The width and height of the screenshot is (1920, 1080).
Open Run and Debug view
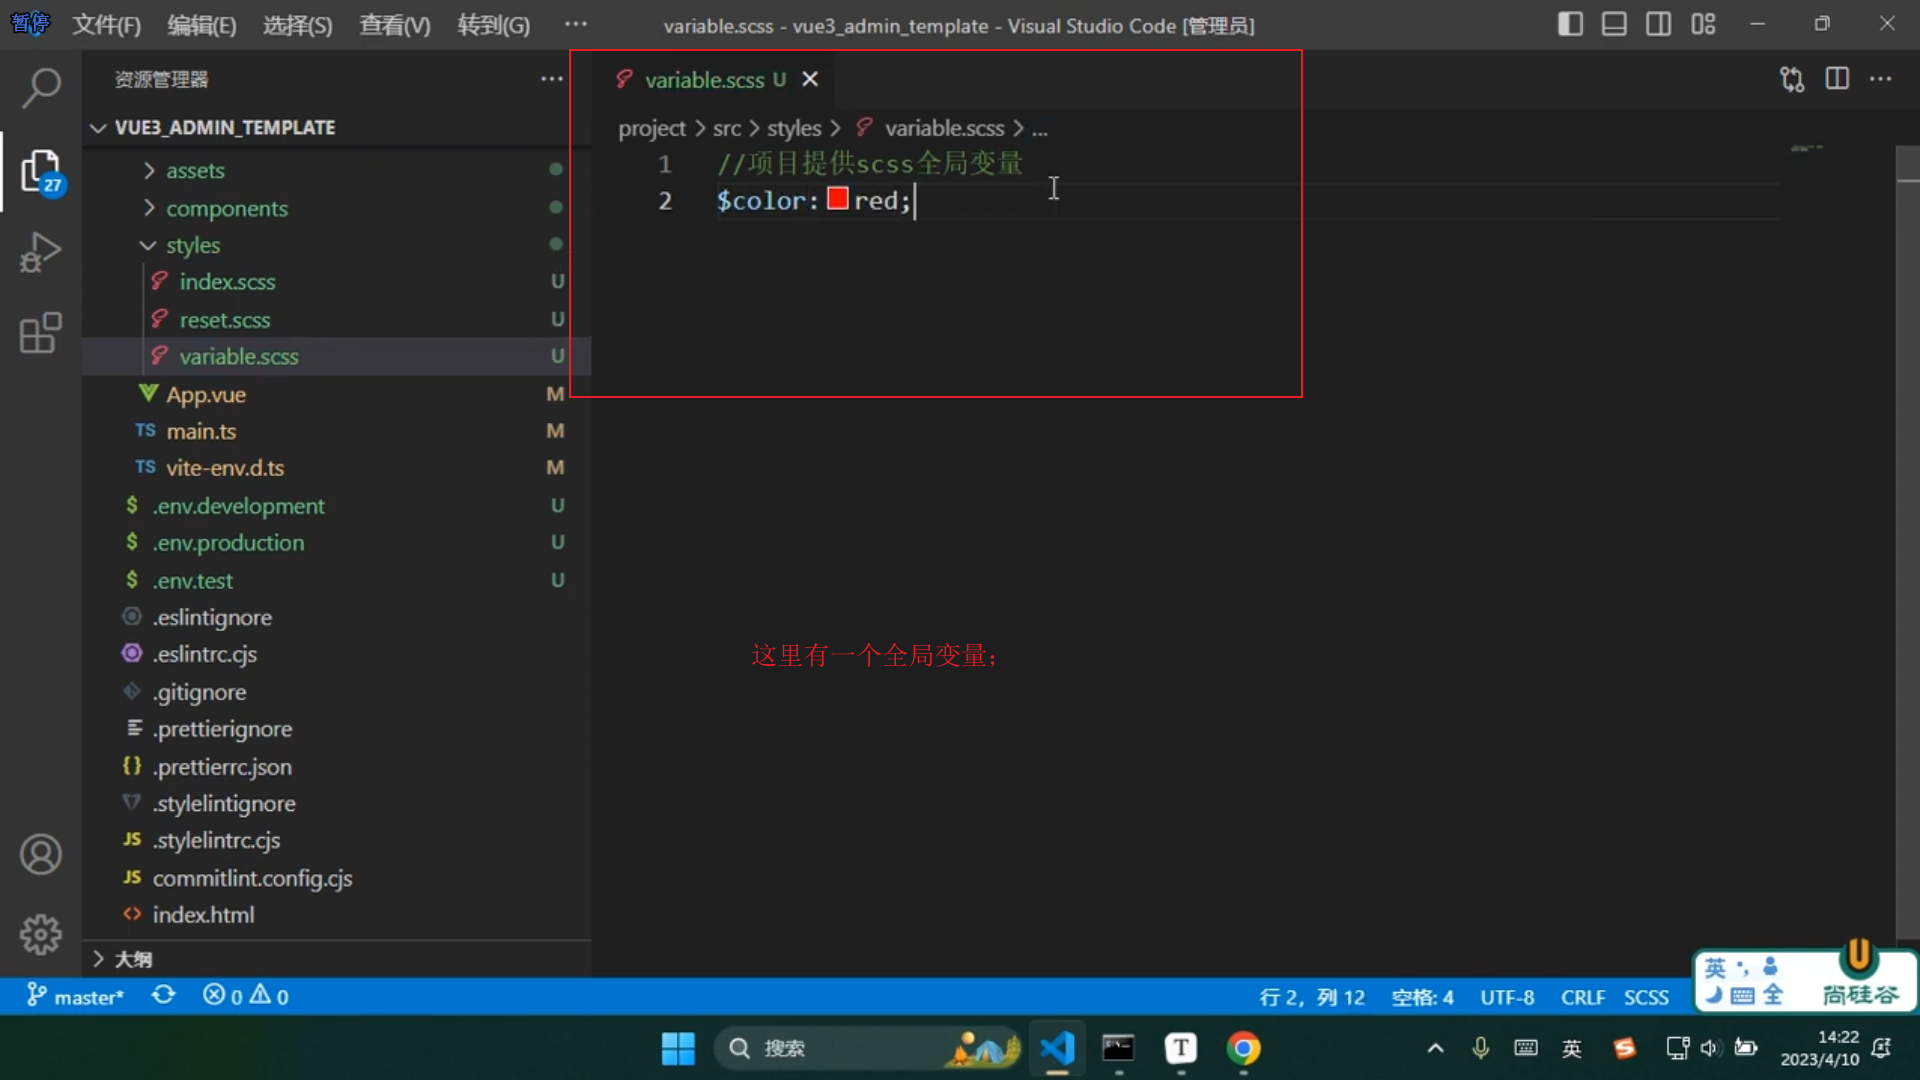tap(41, 252)
